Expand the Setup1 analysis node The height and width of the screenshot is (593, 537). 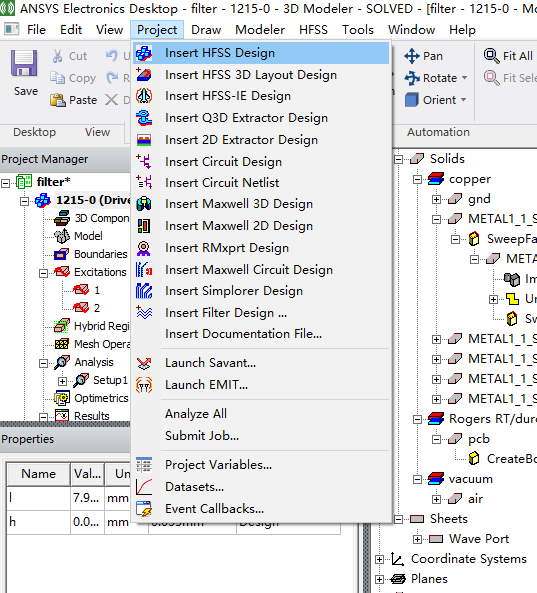62,381
